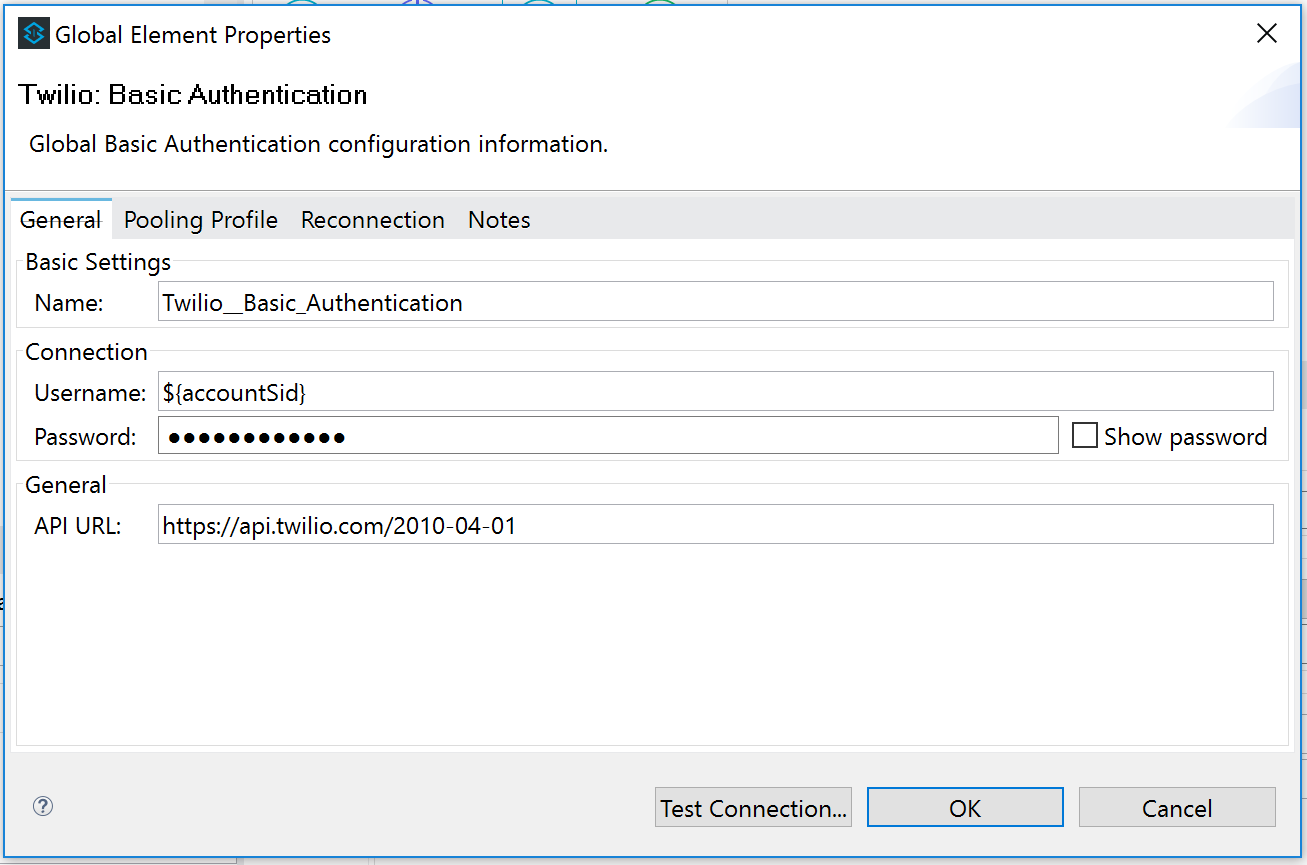Close the Global Element Properties dialog
The height and width of the screenshot is (865, 1307).
point(1266,34)
